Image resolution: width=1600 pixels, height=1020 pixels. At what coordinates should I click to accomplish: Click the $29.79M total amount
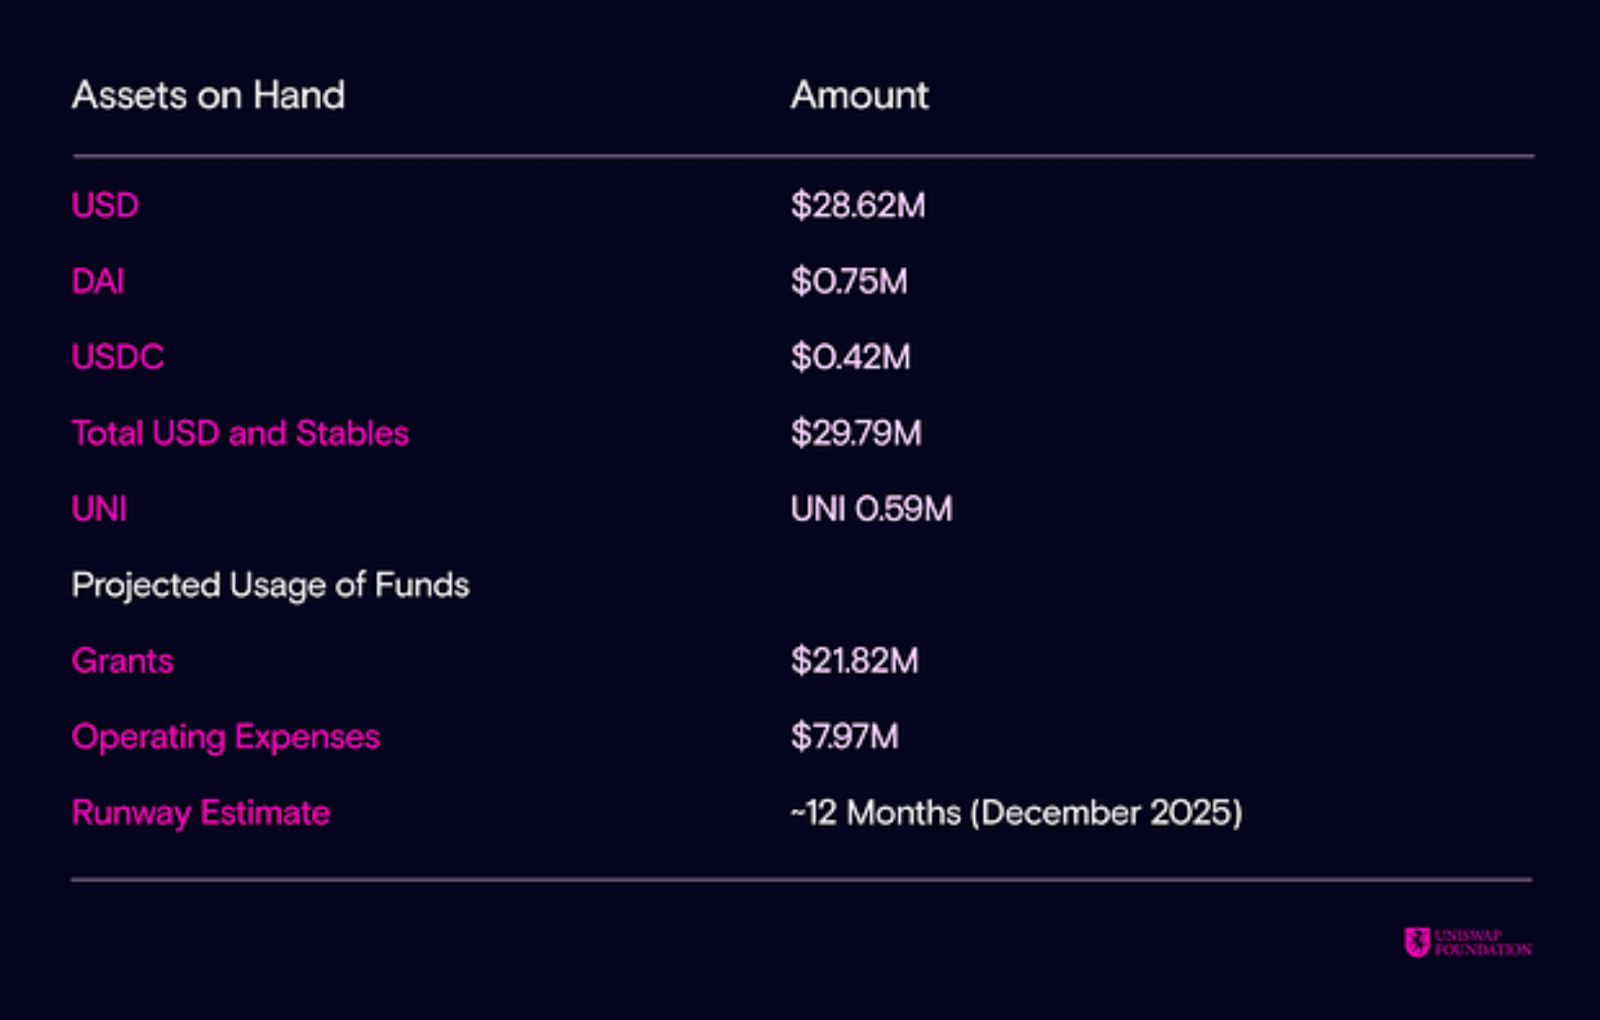[856, 433]
